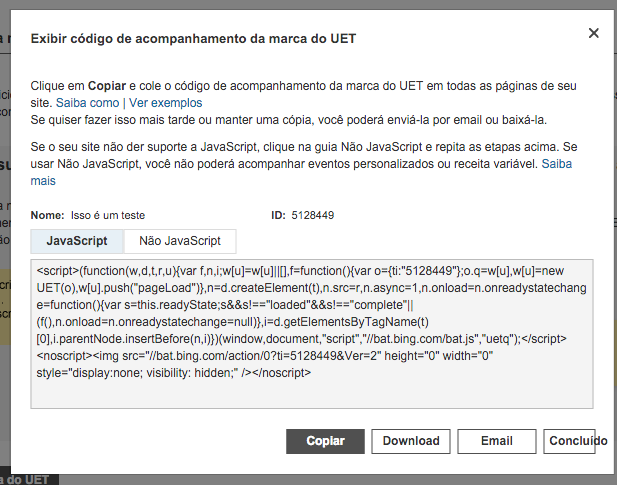
Task: Send the code with the Email button
Action: [496, 441]
